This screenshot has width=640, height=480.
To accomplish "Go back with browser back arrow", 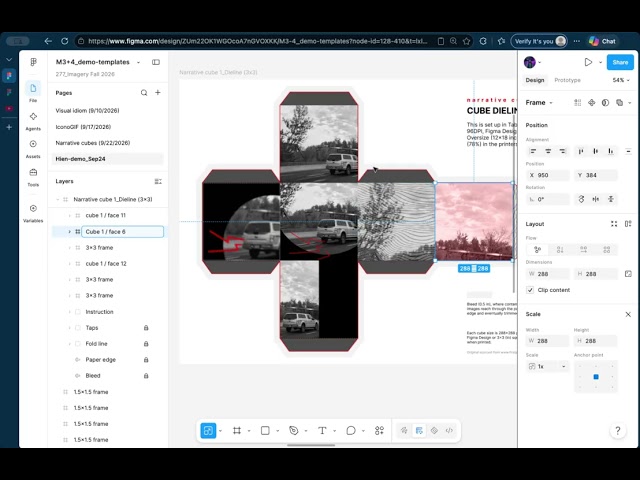I will point(48,41).
